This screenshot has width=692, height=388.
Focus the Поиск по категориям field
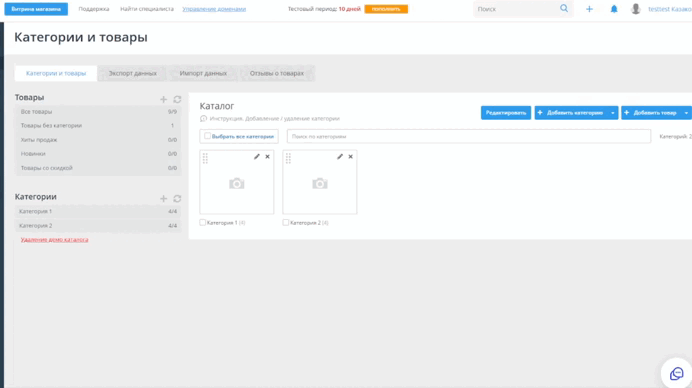point(469,136)
